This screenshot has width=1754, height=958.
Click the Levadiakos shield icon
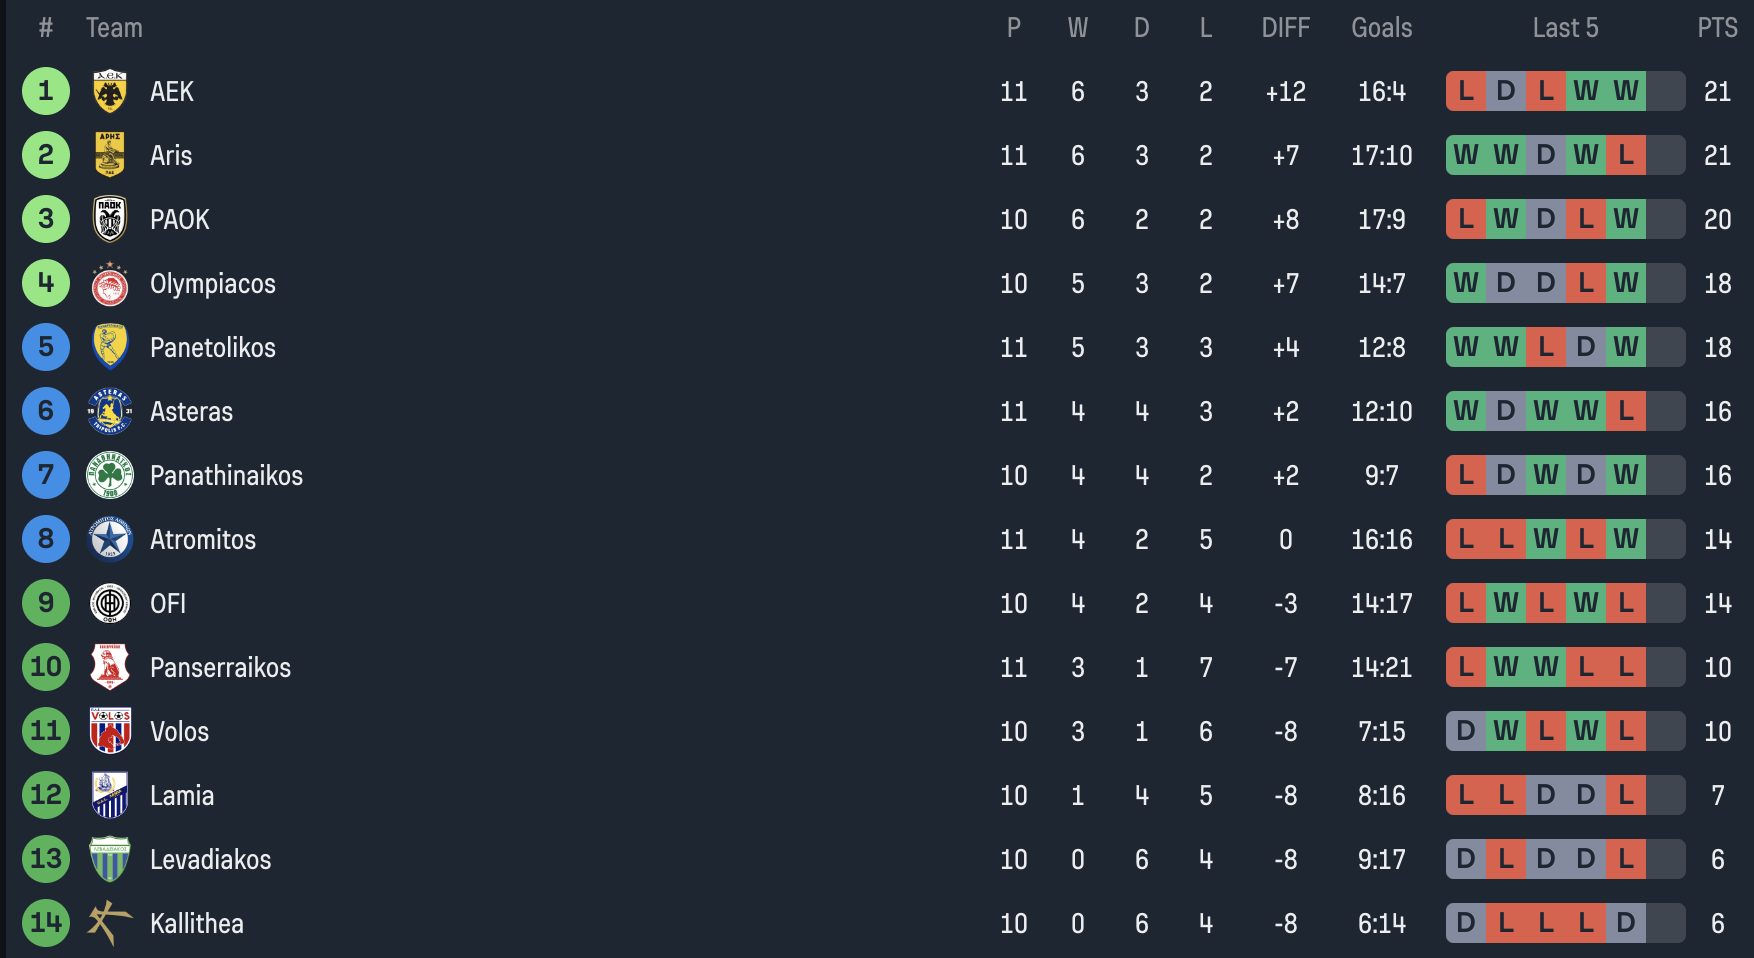(x=110, y=859)
